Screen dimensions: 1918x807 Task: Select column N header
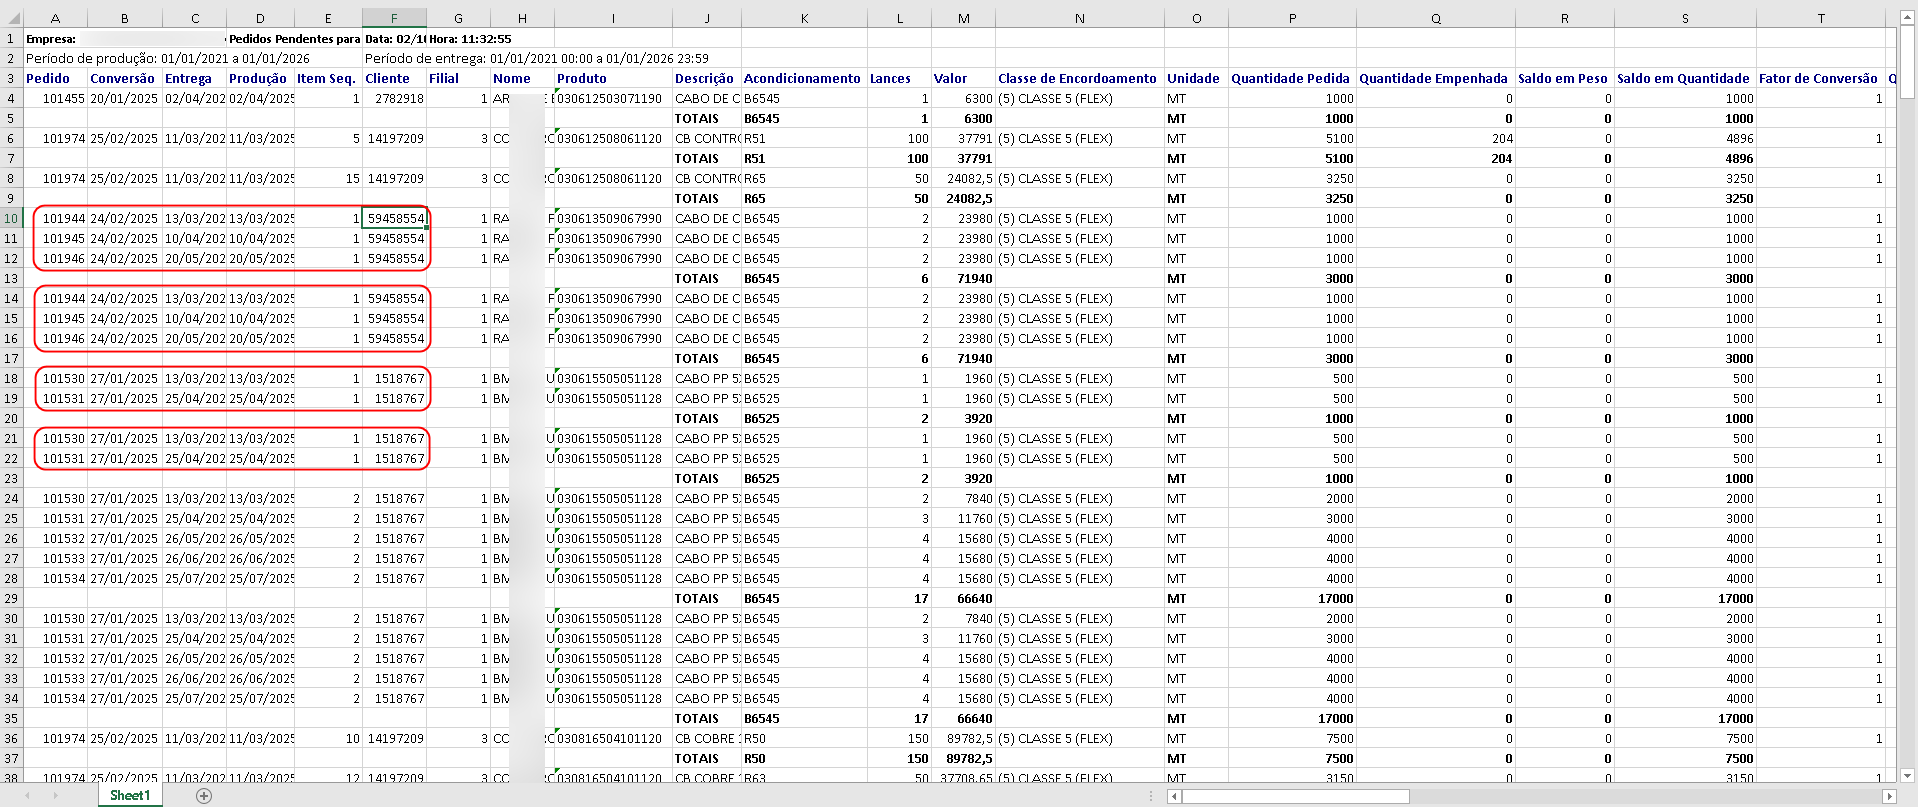pyautogui.click(x=1079, y=18)
